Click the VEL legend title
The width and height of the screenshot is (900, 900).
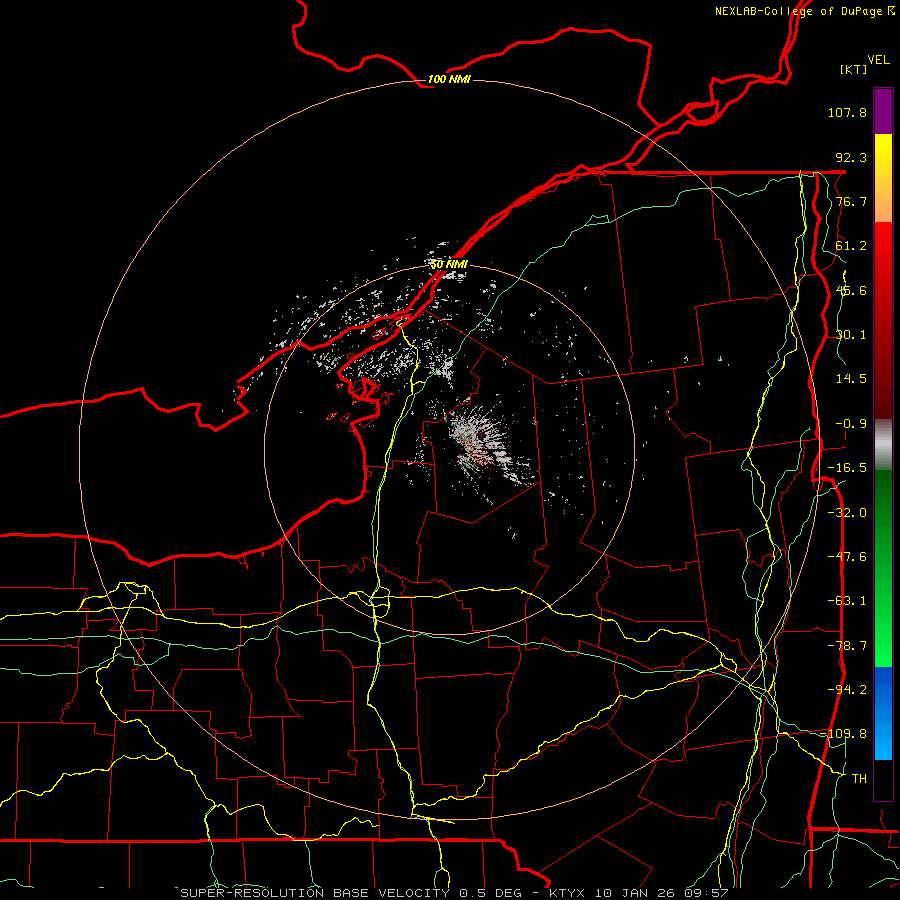click(879, 60)
